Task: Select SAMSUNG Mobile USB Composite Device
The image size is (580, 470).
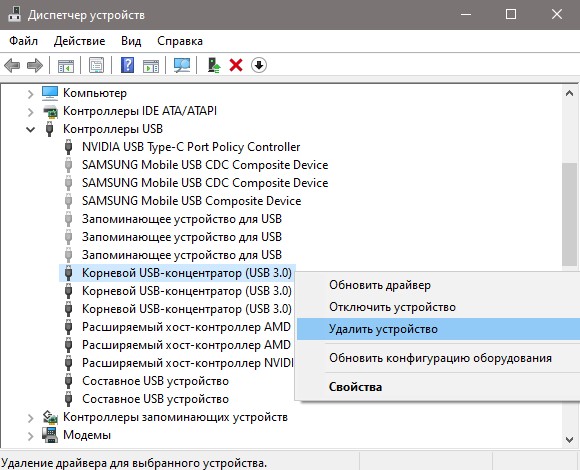Action: [191, 201]
